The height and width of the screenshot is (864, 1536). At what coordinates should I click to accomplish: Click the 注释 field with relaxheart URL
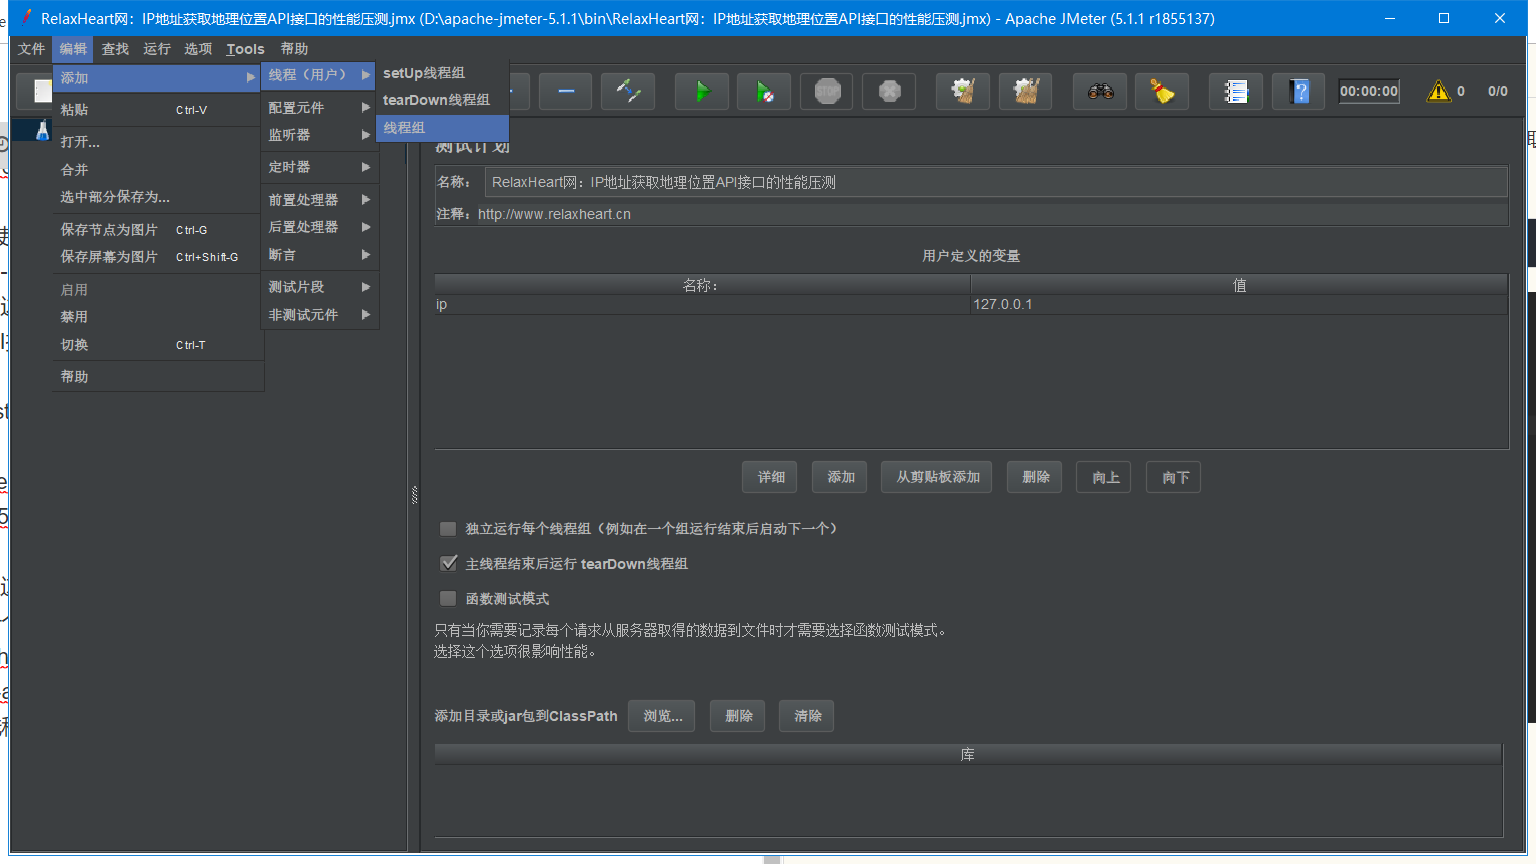tap(991, 214)
